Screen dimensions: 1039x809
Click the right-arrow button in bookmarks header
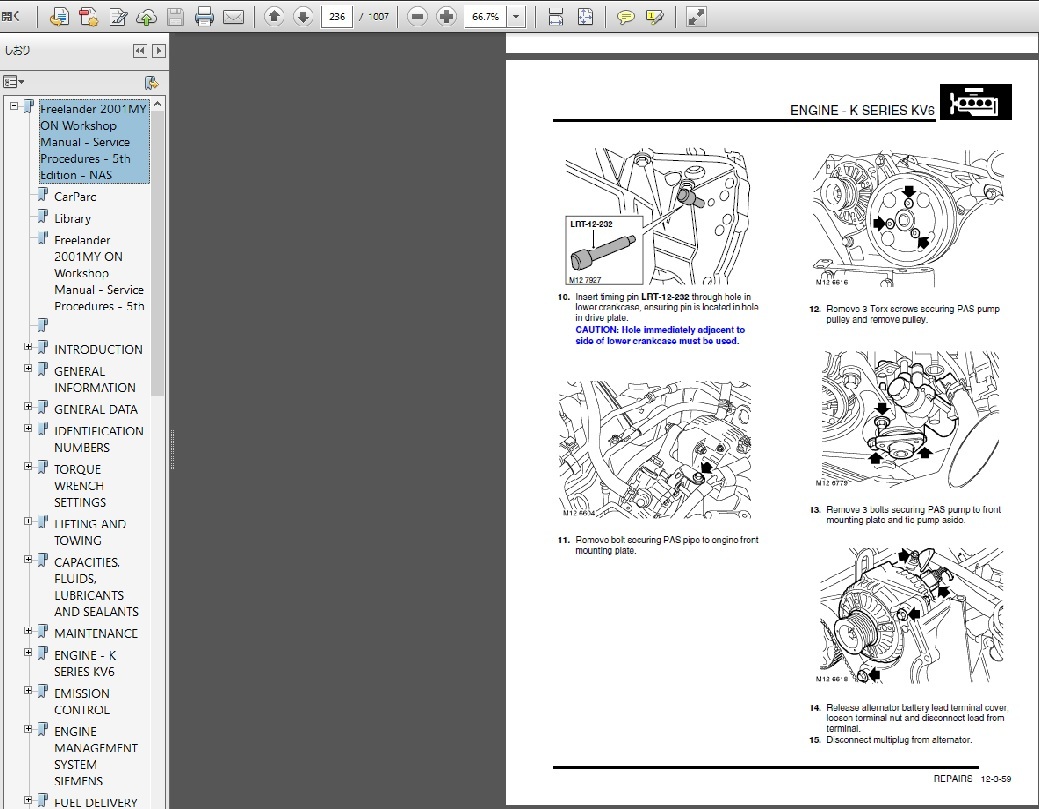[x=159, y=51]
